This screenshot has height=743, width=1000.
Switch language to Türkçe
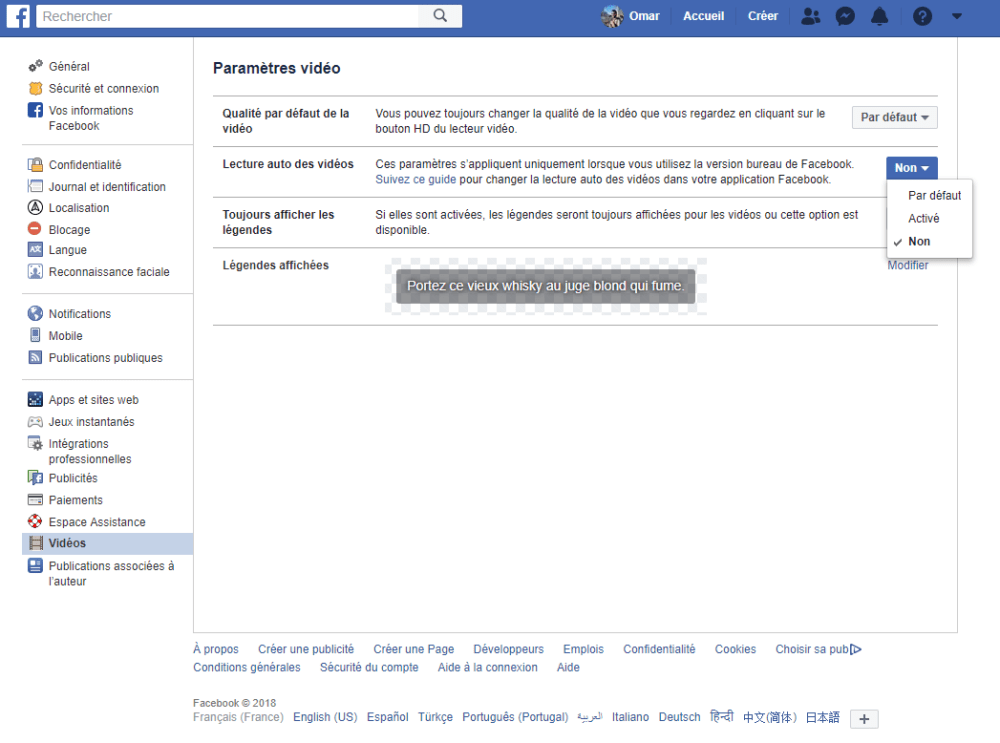[x=435, y=717]
